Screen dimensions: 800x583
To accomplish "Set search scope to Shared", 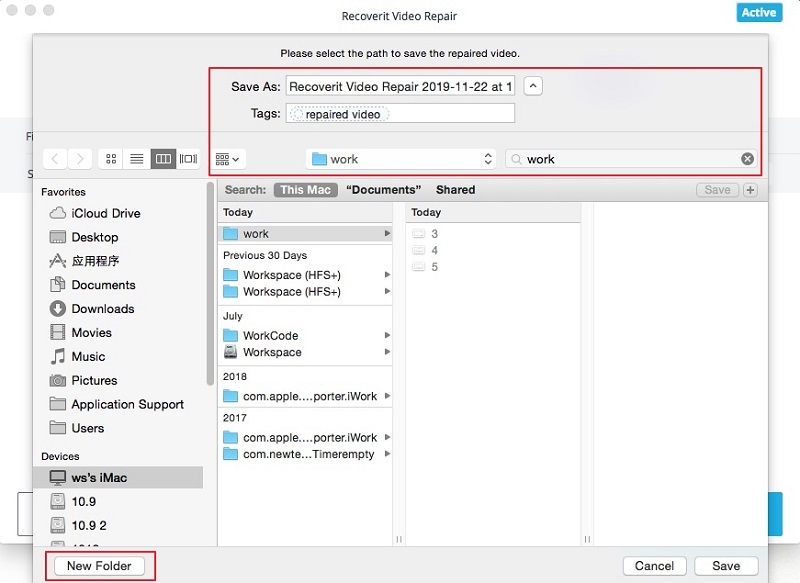I will click(x=455, y=190).
